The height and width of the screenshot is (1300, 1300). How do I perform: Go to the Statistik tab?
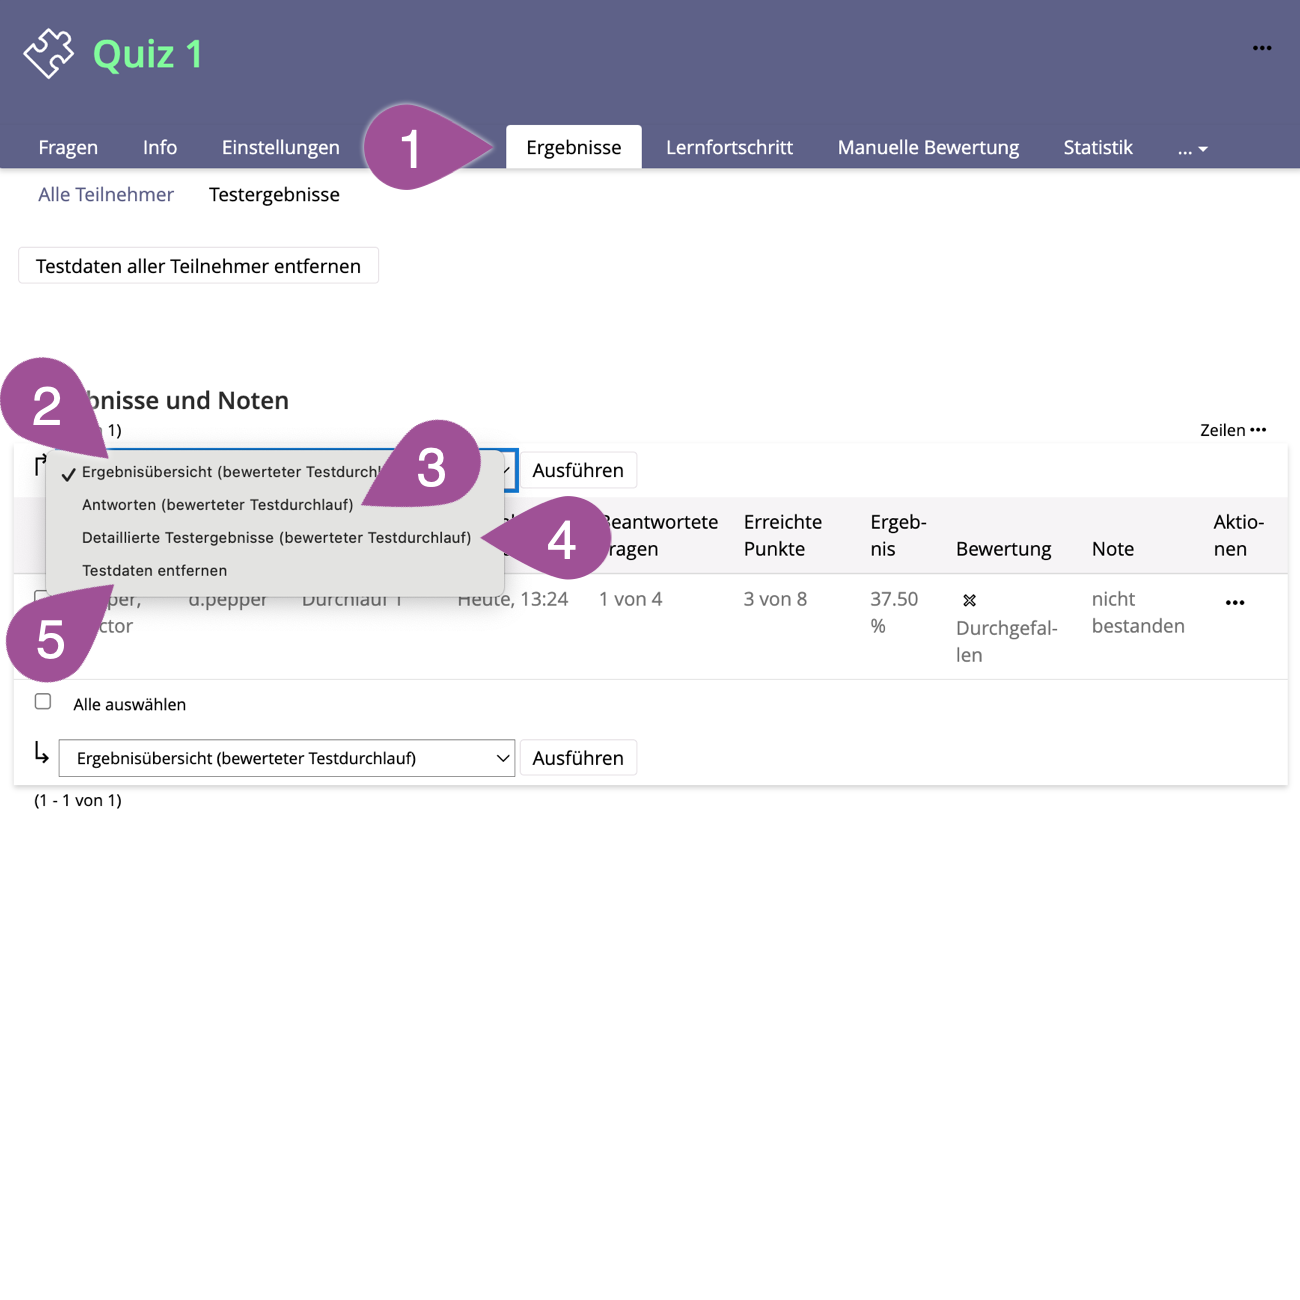(1097, 148)
